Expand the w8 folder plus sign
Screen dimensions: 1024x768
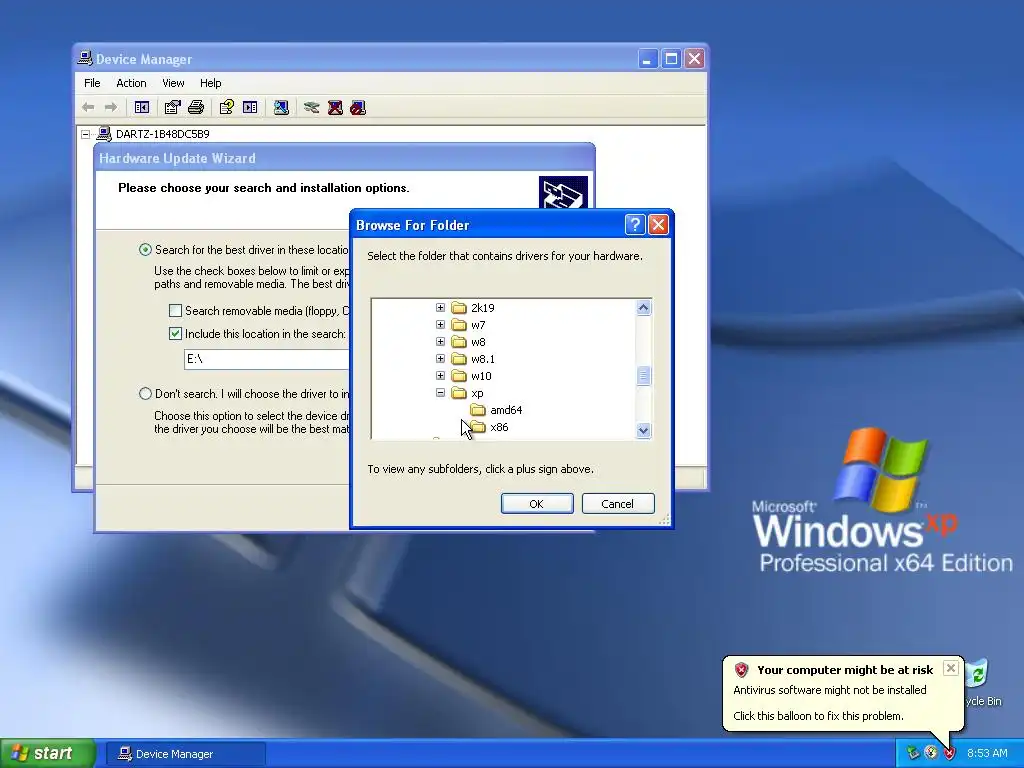(x=440, y=342)
